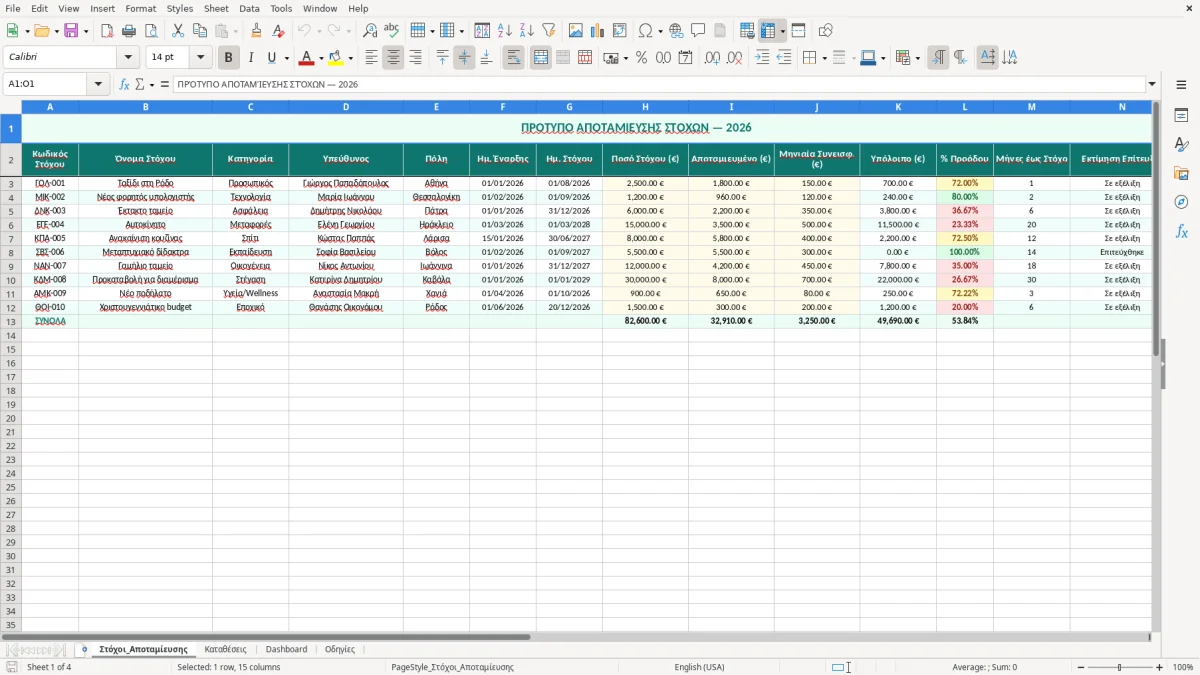Select the Καταθέσεις sheet tab
This screenshot has width=1200, height=675.
click(x=225, y=649)
